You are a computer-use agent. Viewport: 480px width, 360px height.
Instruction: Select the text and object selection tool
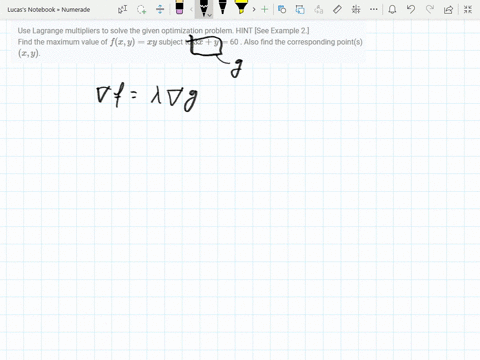tap(122, 9)
